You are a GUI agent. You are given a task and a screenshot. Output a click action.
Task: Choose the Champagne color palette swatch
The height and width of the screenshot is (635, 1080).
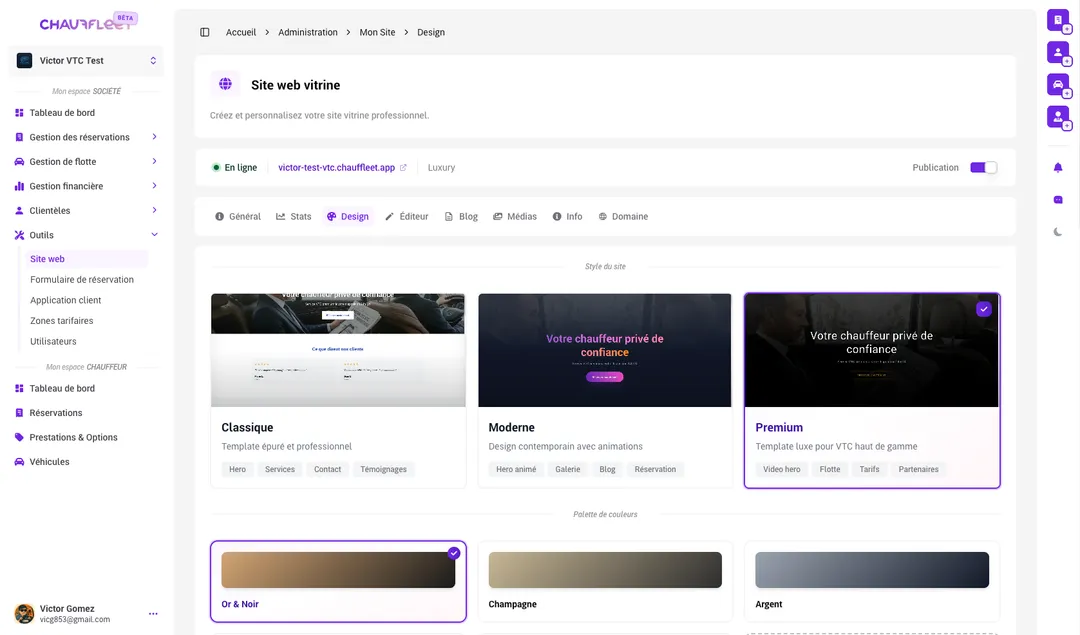(605, 570)
